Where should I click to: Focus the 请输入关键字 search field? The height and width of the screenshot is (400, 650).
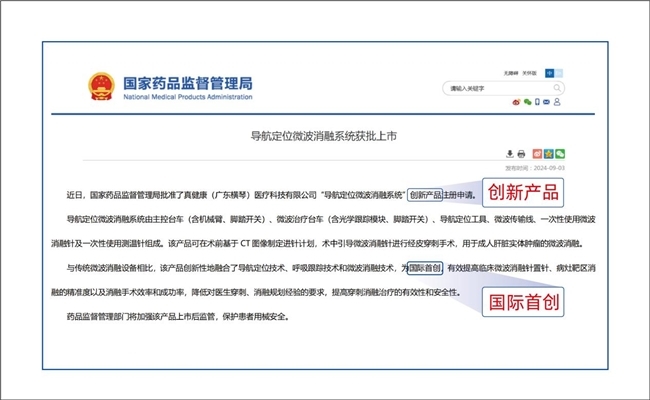click(x=503, y=88)
